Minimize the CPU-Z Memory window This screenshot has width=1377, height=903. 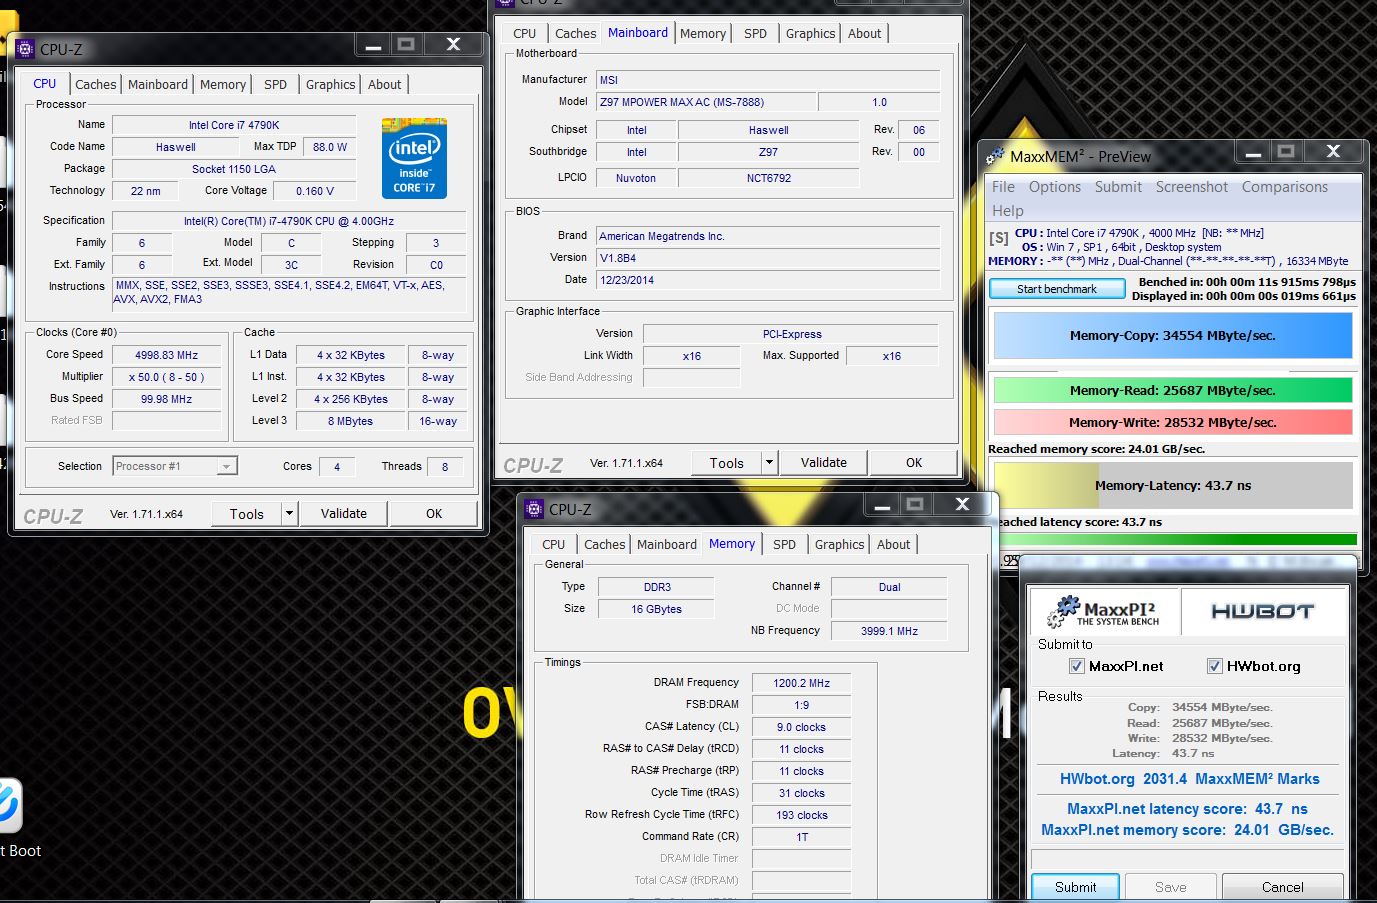(883, 504)
